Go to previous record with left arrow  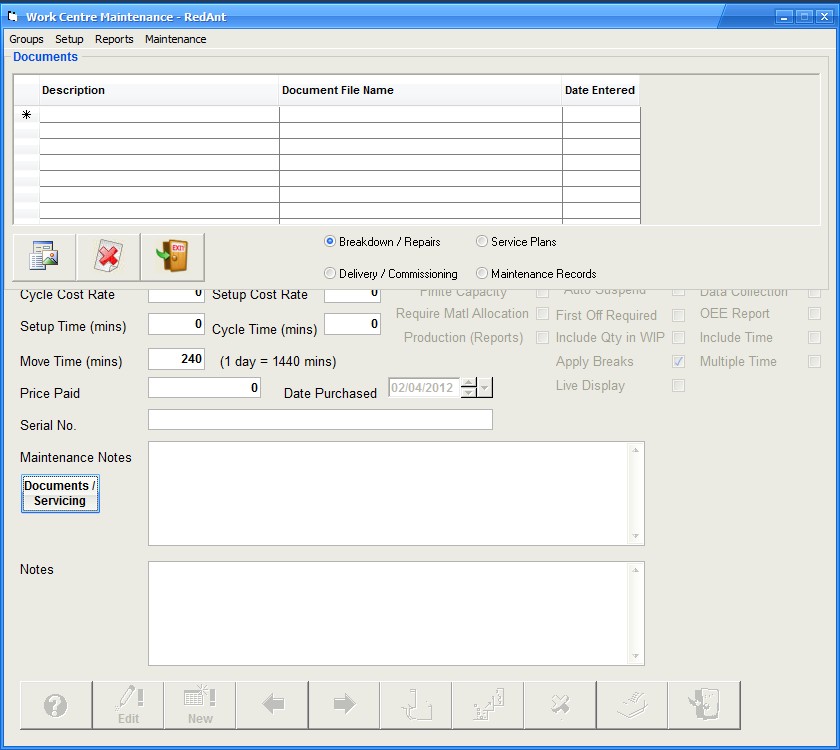[272, 705]
